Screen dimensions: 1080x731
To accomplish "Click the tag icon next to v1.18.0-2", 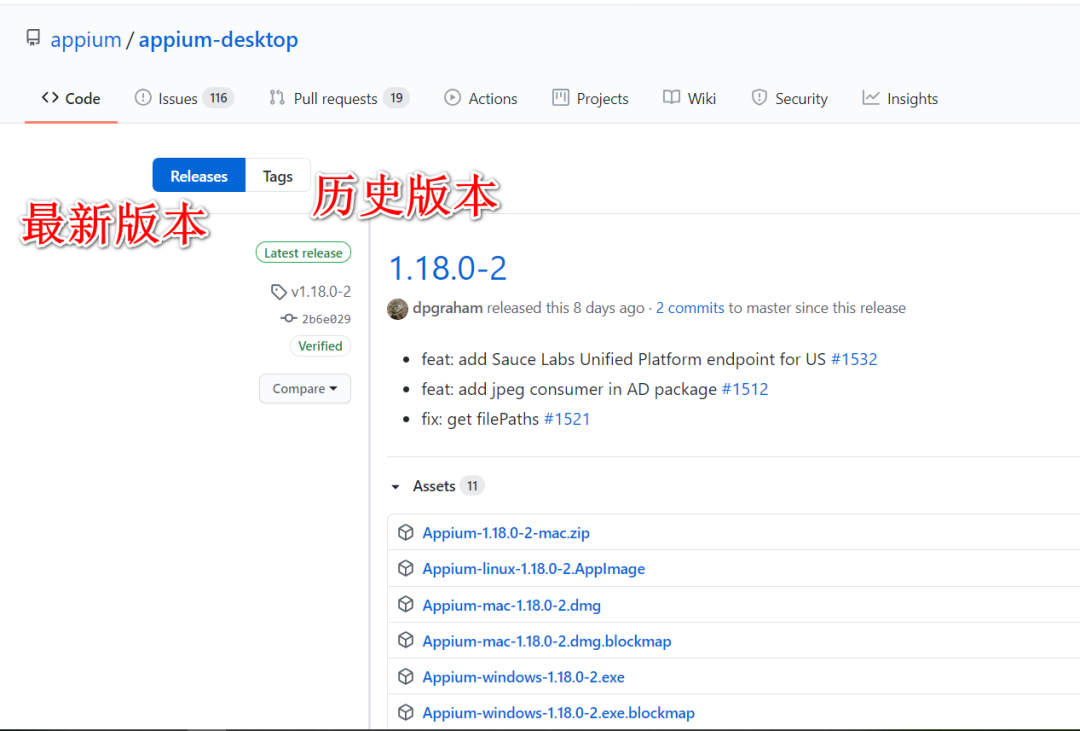I will [278, 292].
